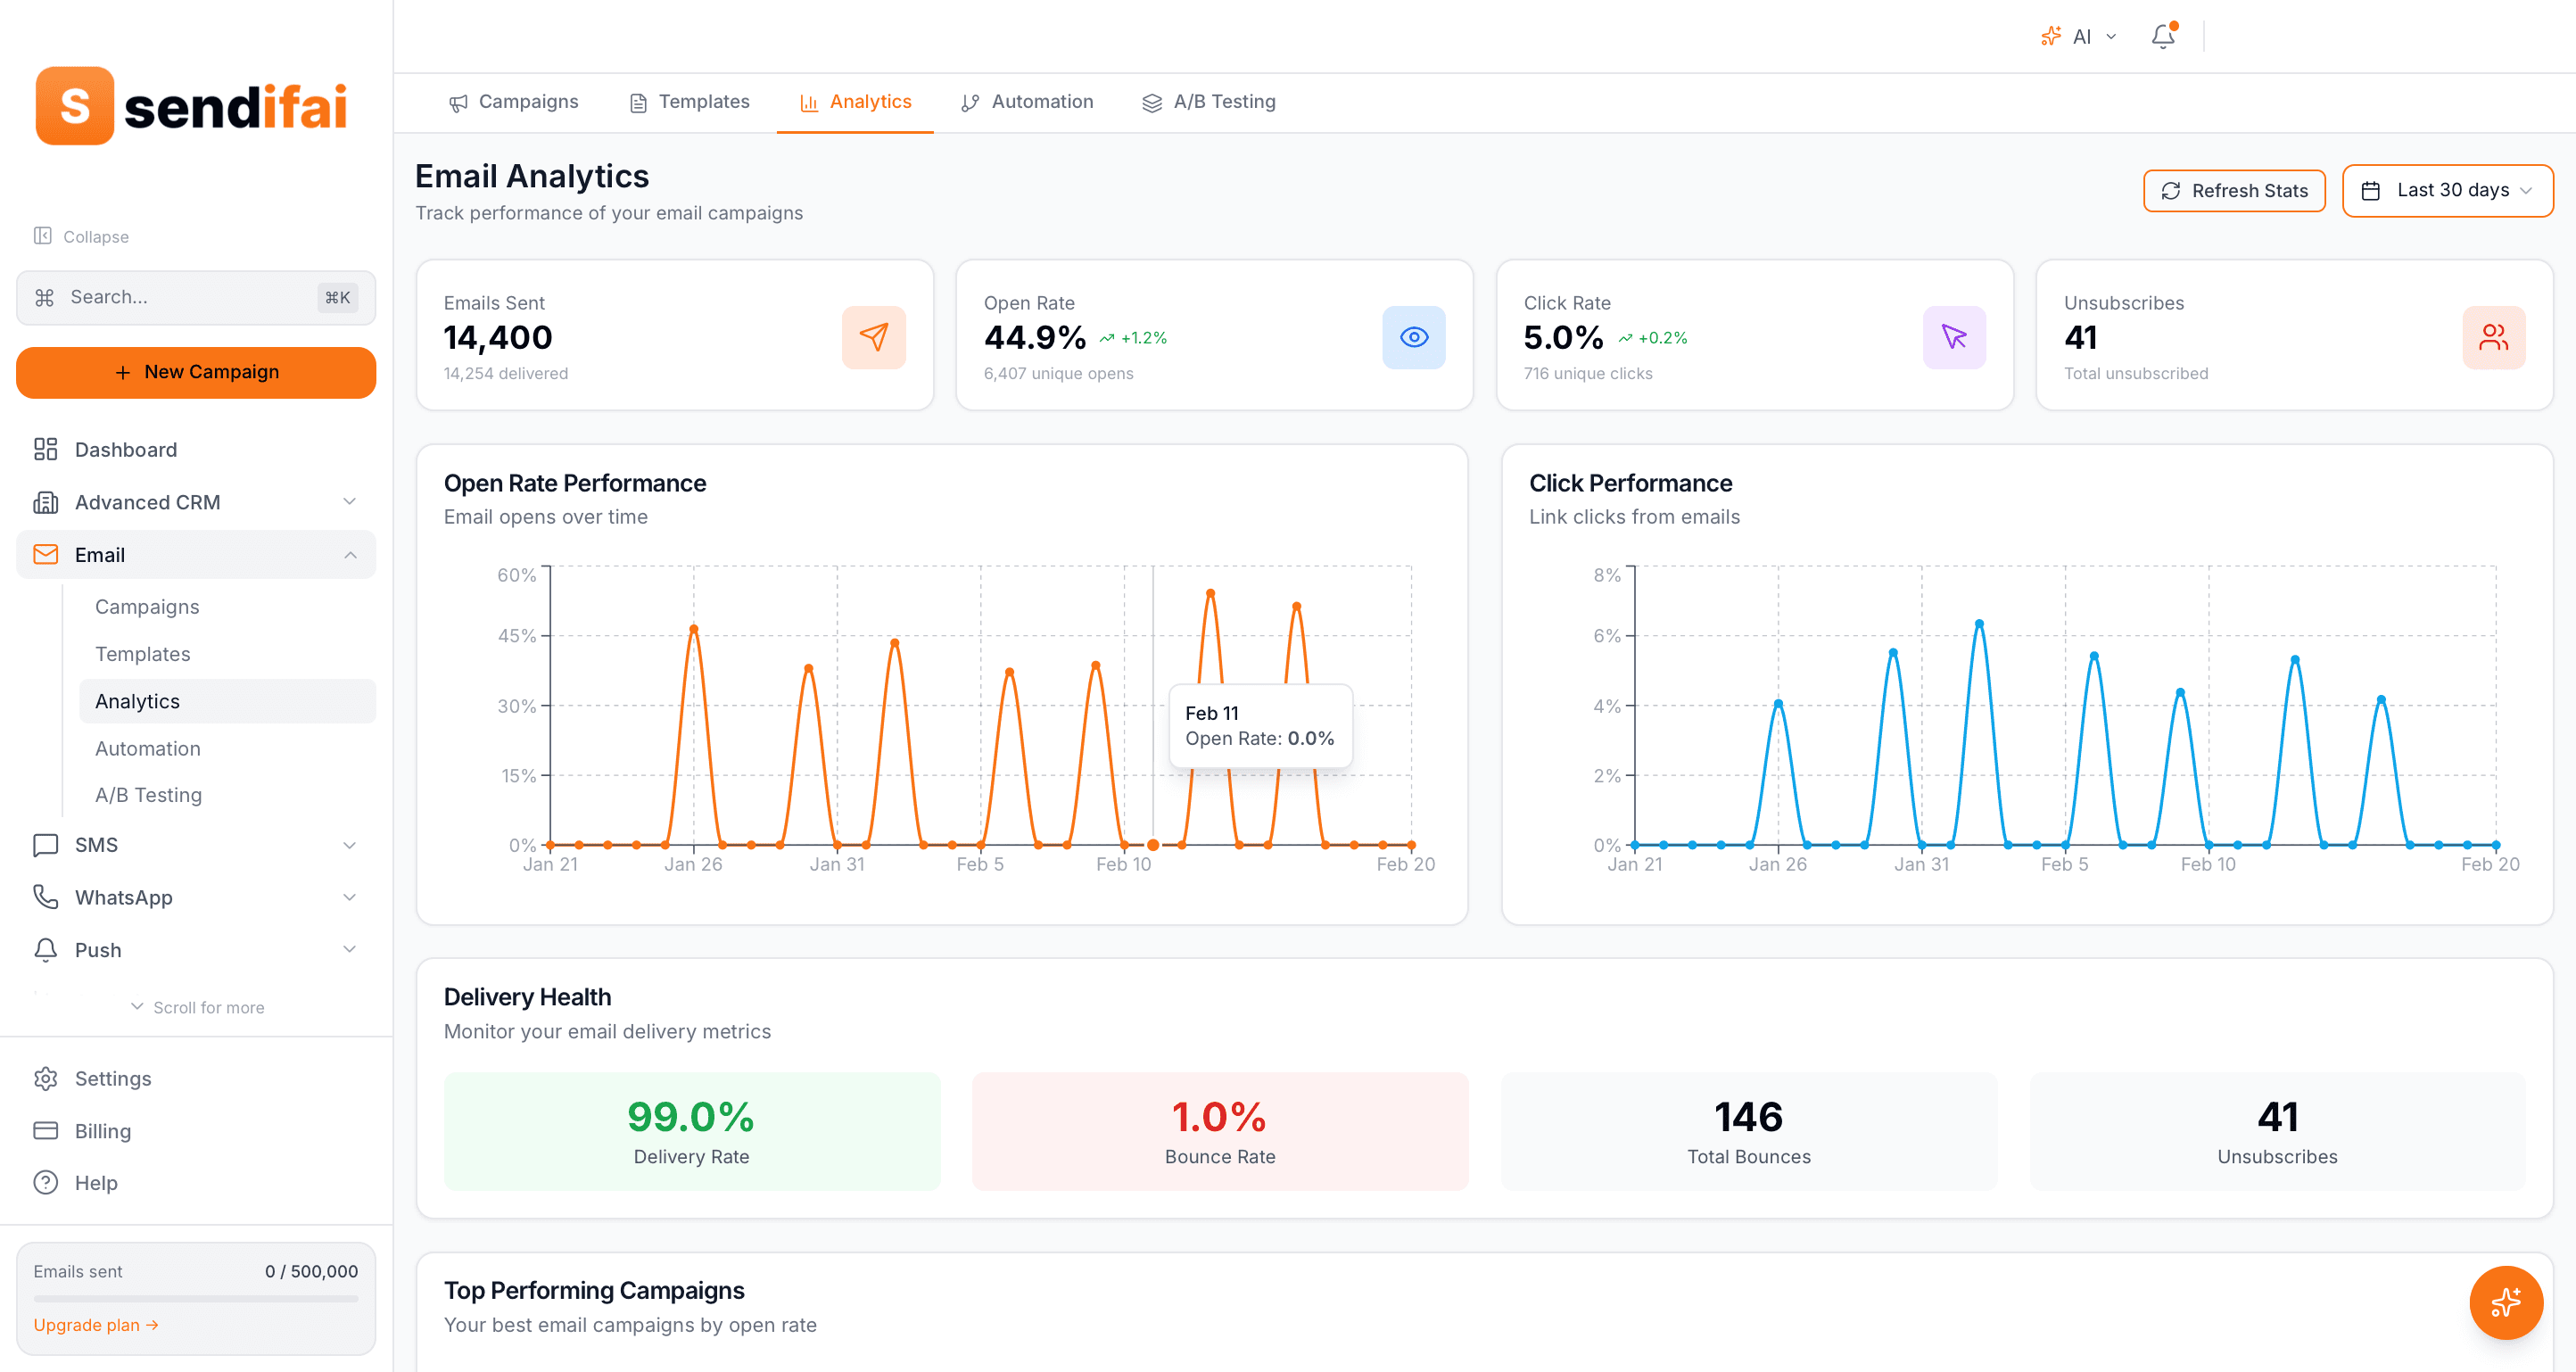This screenshot has height=1372, width=2576.
Task: Click the Unsubscribes people icon
Action: 2493,337
